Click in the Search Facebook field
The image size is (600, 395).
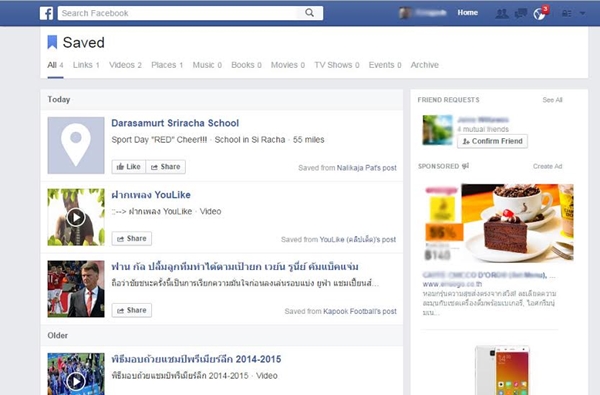click(x=190, y=13)
